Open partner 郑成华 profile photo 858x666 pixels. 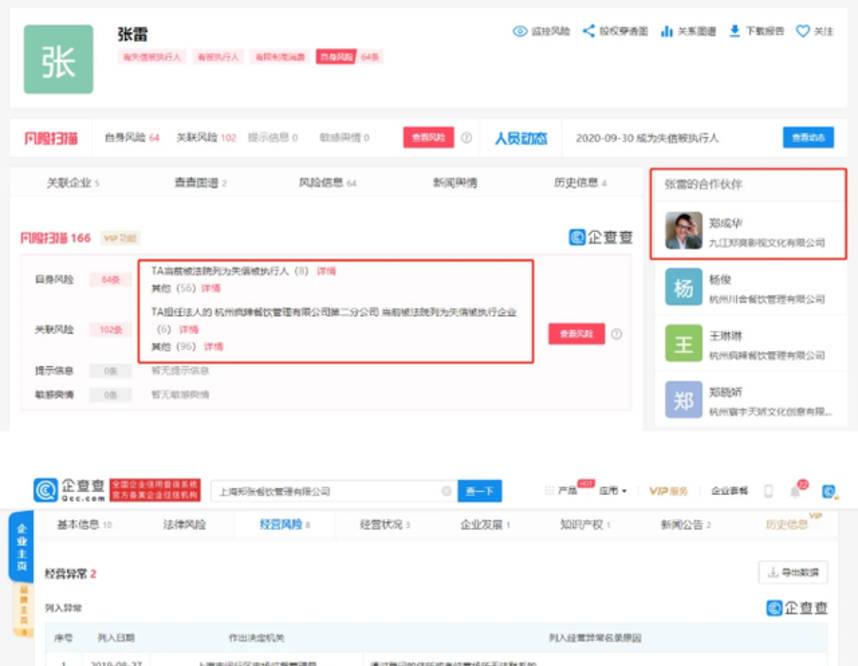684,231
